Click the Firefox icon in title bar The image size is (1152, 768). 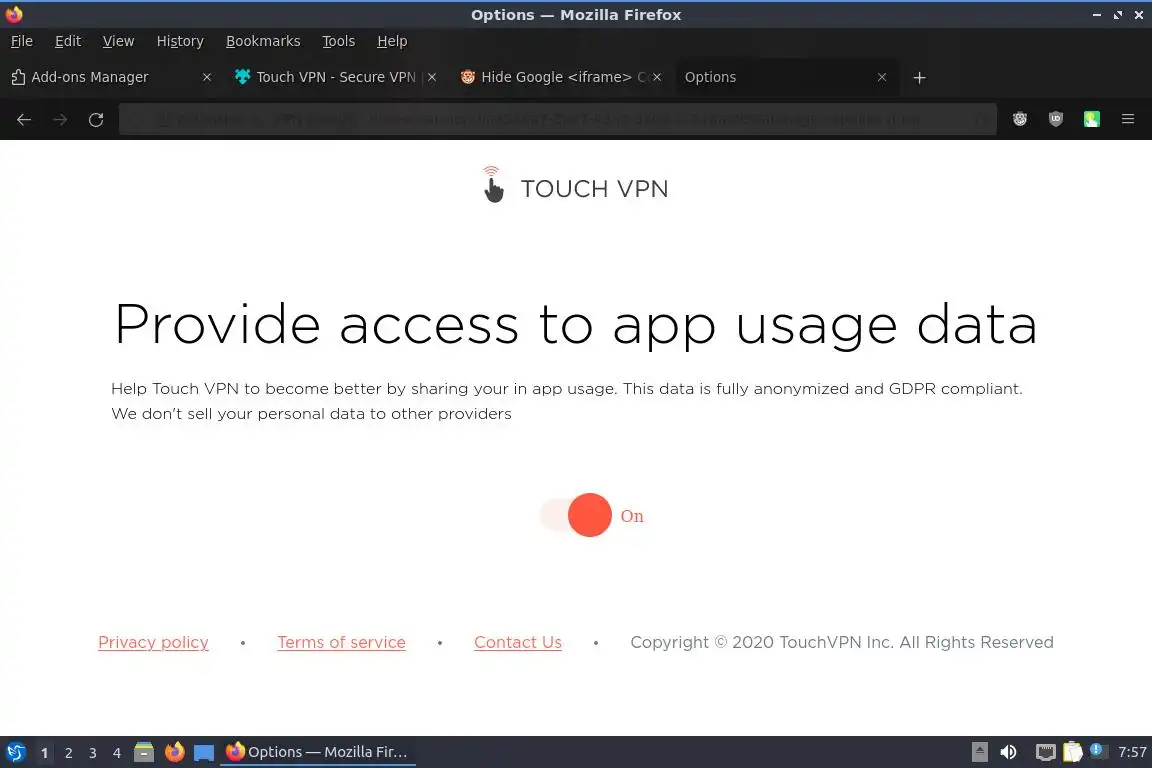pos(14,14)
